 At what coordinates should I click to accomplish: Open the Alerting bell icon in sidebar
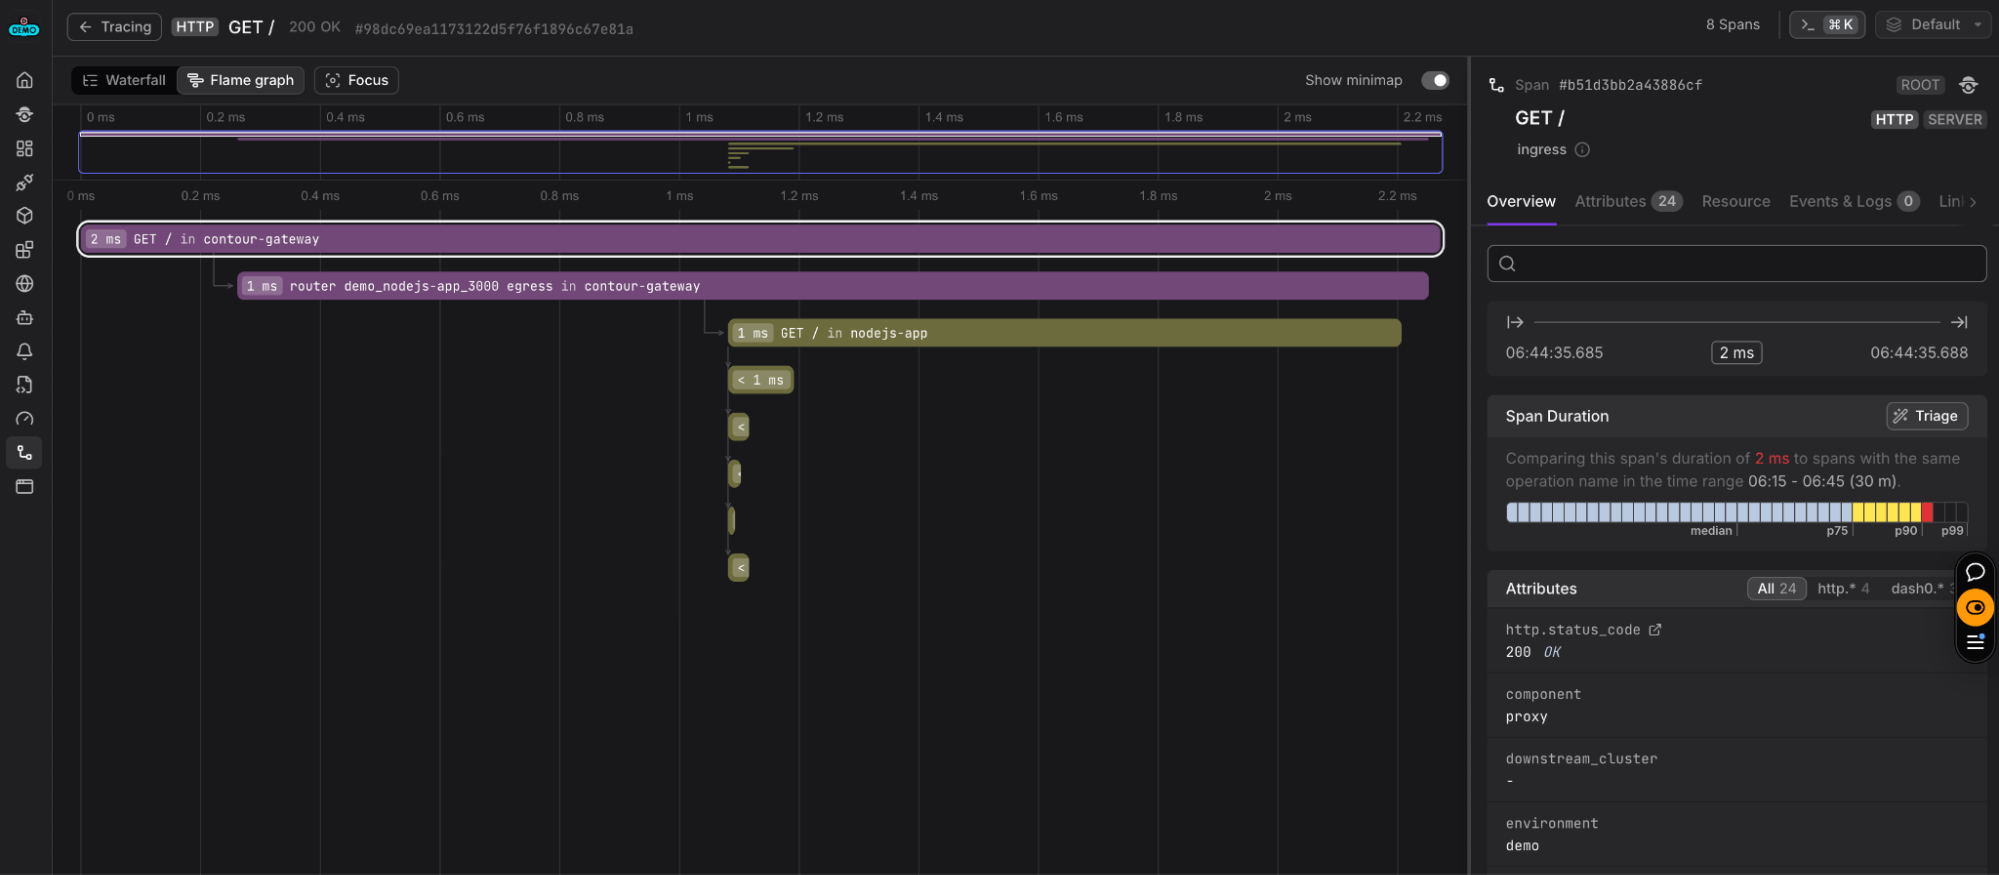pos(25,351)
